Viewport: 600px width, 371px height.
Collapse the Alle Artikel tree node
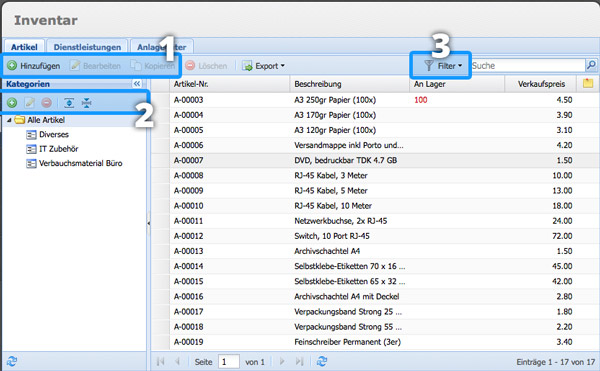coord(9,120)
